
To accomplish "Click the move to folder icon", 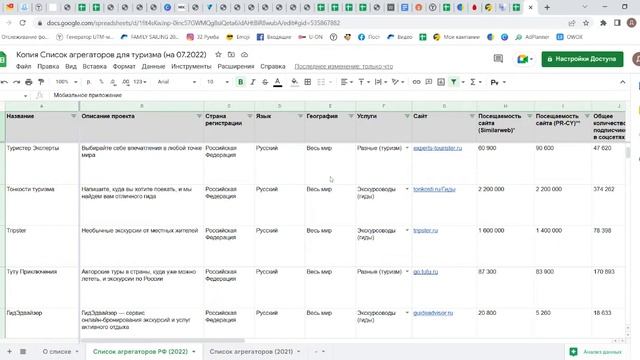I will [231, 54].
